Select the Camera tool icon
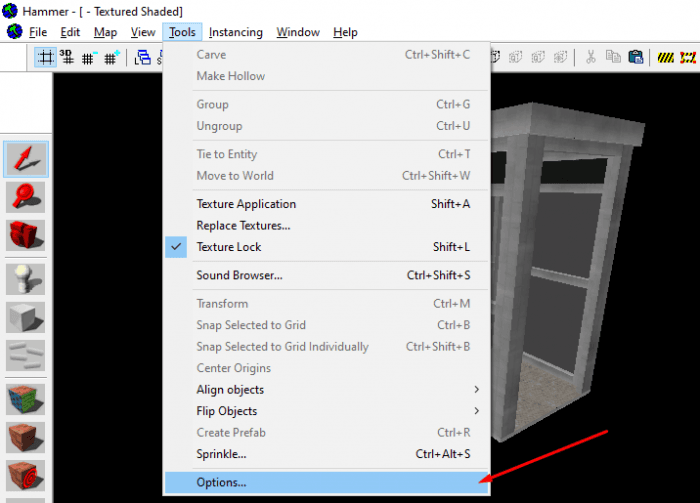This screenshot has width=700, height=503. click(x=25, y=235)
